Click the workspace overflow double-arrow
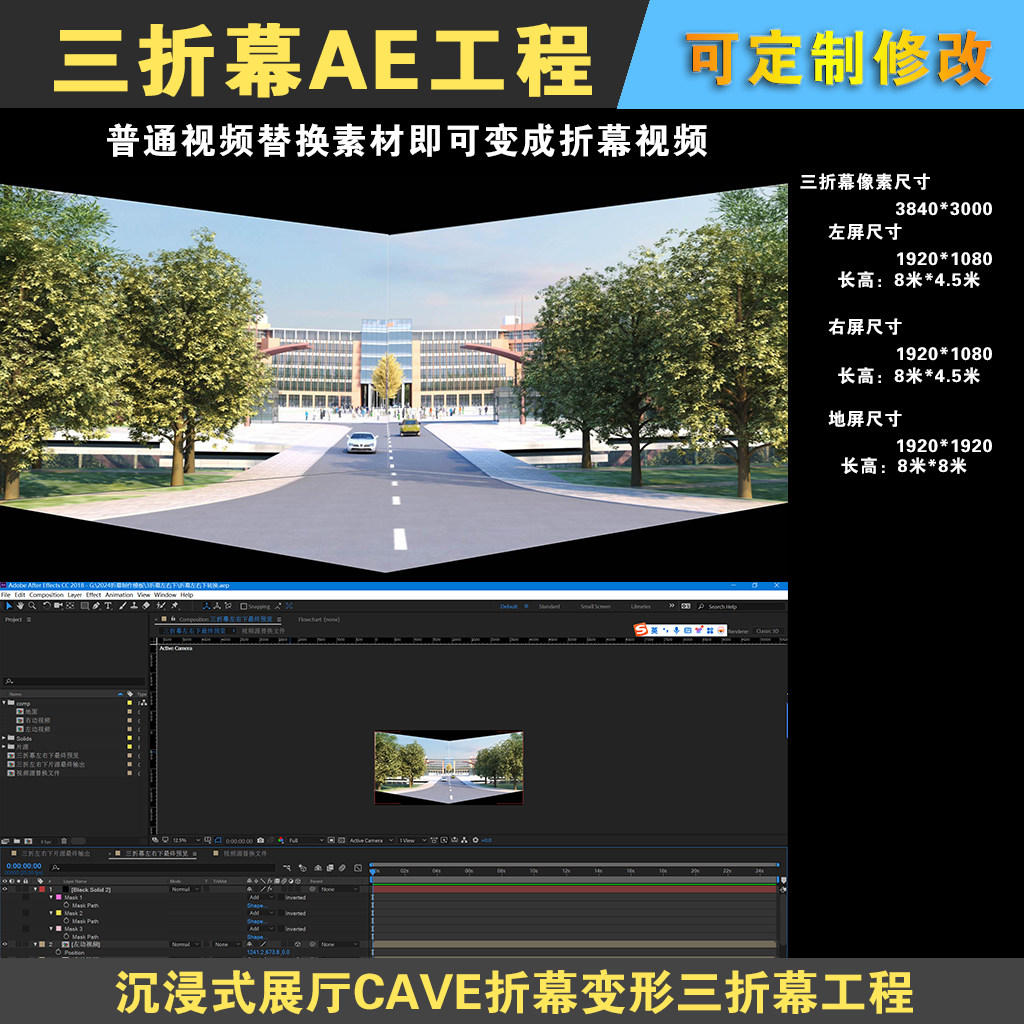Image resolution: width=1024 pixels, height=1024 pixels. [x=671, y=606]
